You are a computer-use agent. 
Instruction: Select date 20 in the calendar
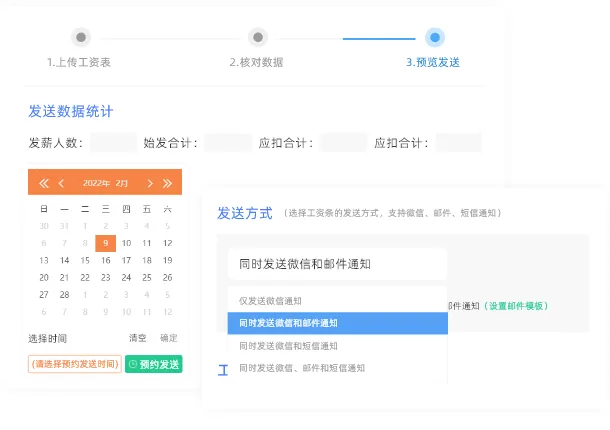pos(44,277)
